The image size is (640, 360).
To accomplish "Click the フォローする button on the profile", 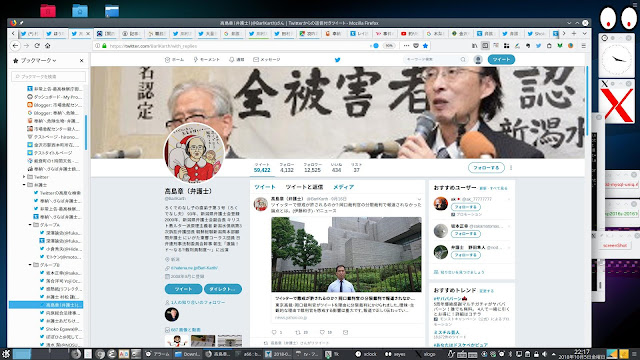I will click(486, 168).
